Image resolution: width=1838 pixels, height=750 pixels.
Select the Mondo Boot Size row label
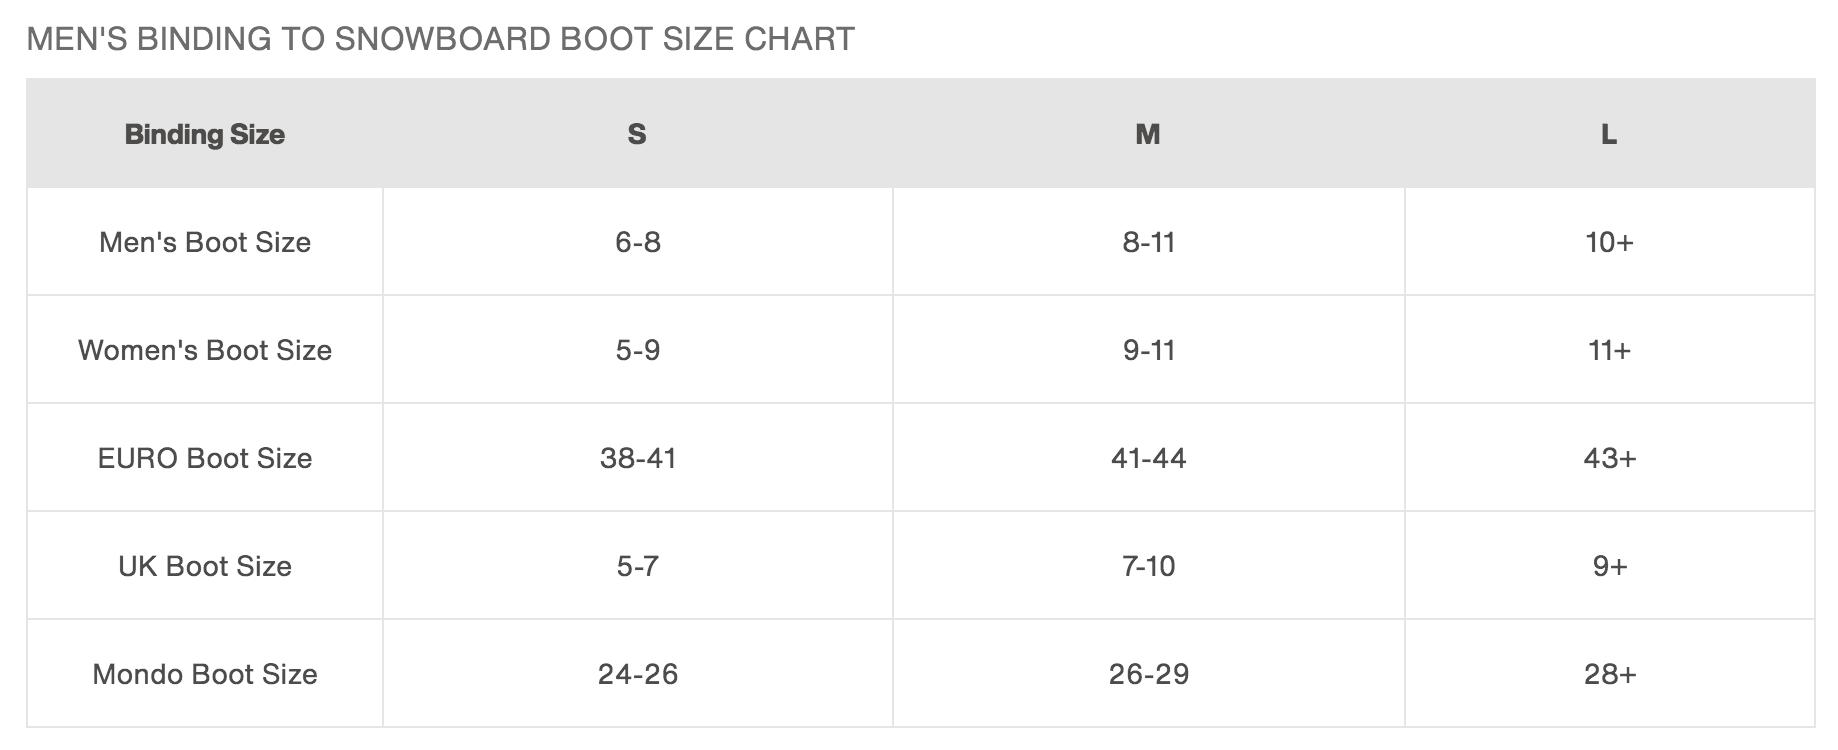point(204,674)
